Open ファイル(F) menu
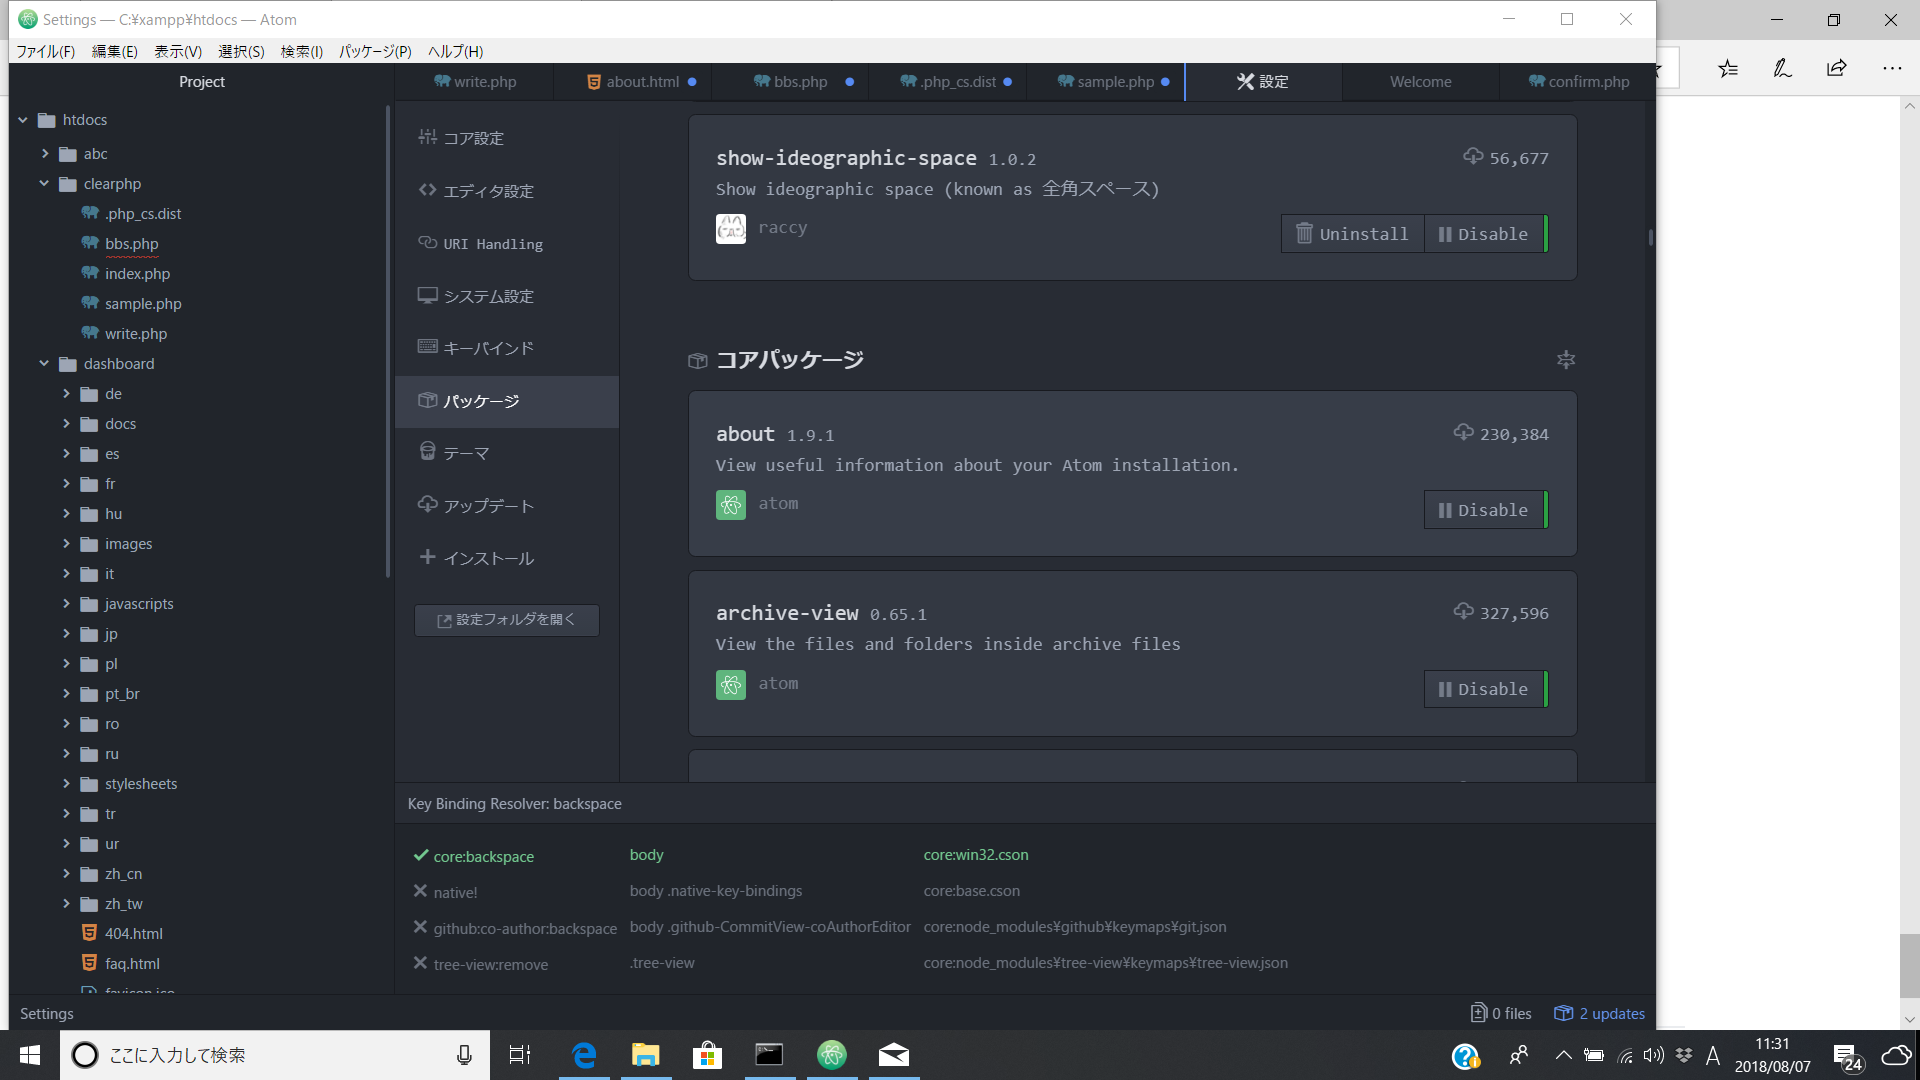 [x=46, y=51]
